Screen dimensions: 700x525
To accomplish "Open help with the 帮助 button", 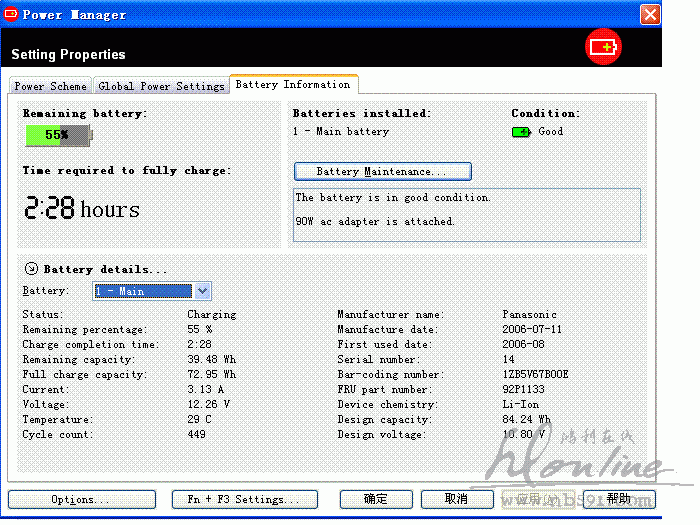I will click(618, 499).
